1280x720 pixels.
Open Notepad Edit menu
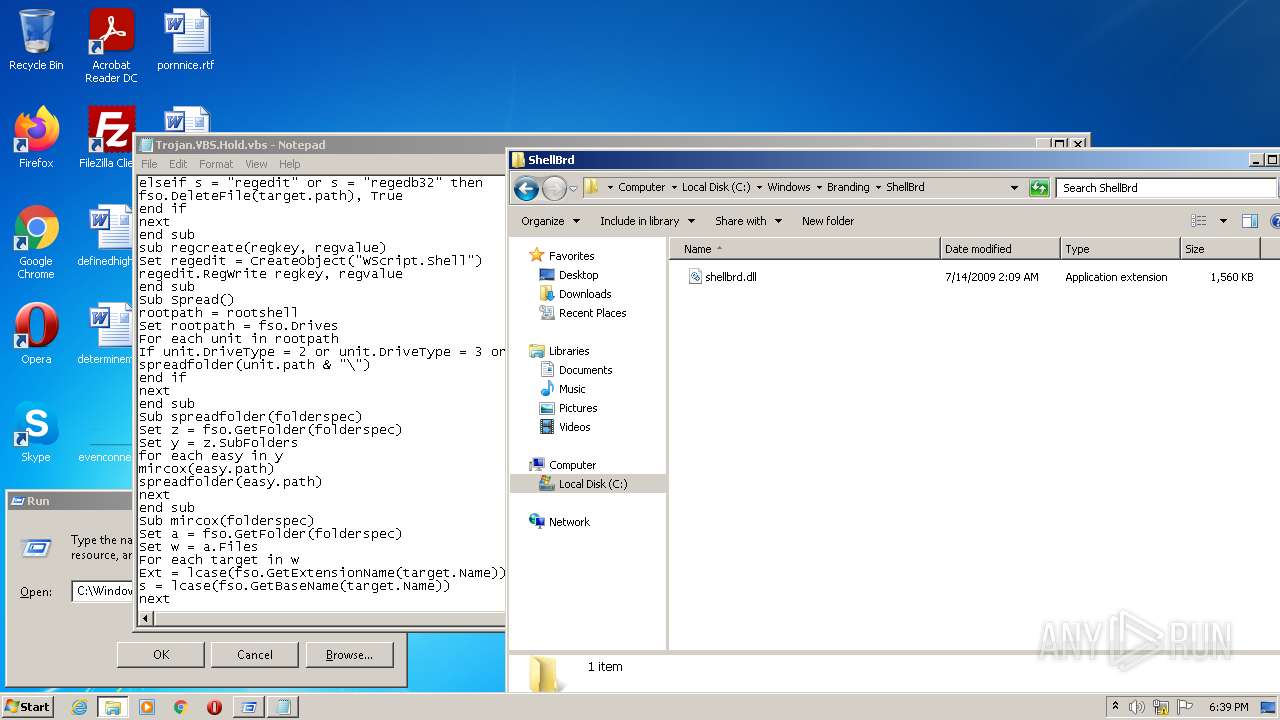click(178, 164)
